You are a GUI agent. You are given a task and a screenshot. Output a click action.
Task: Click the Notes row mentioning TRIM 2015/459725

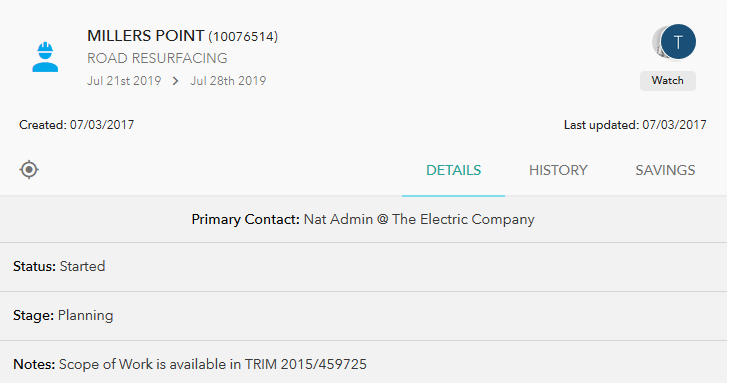[x=363, y=364]
